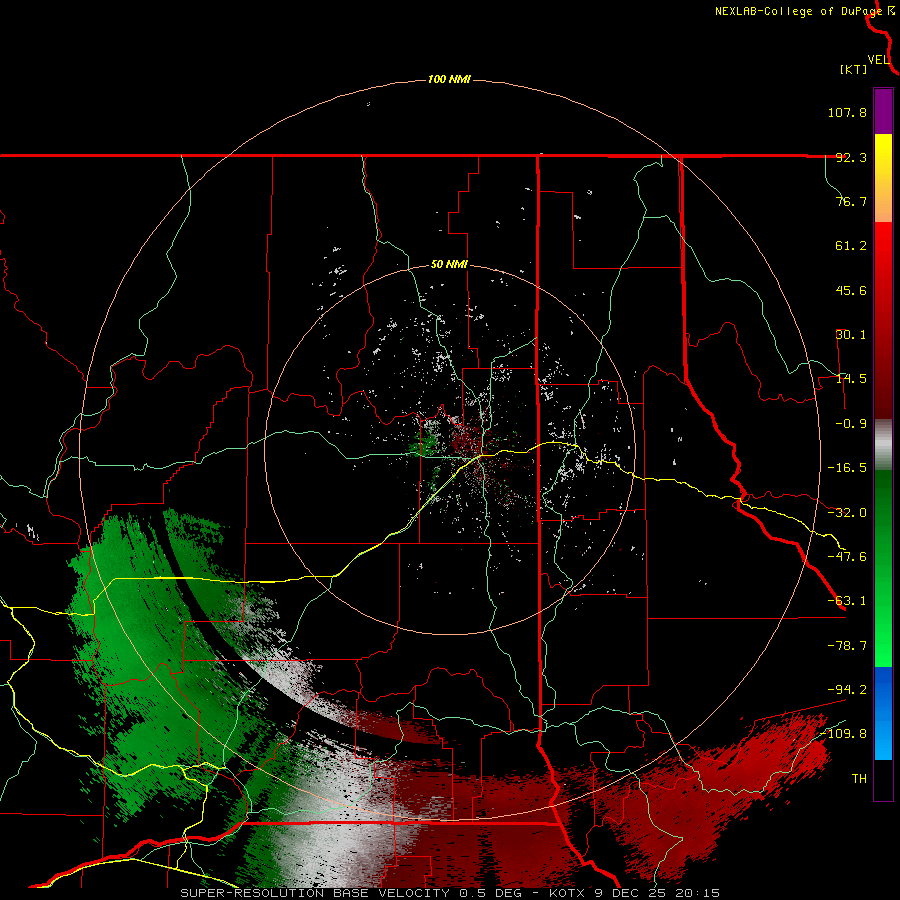Click the red segment of the color bar
The height and width of the screenshot is (900, 900).
pyautogui.click(x=883, y=320)
